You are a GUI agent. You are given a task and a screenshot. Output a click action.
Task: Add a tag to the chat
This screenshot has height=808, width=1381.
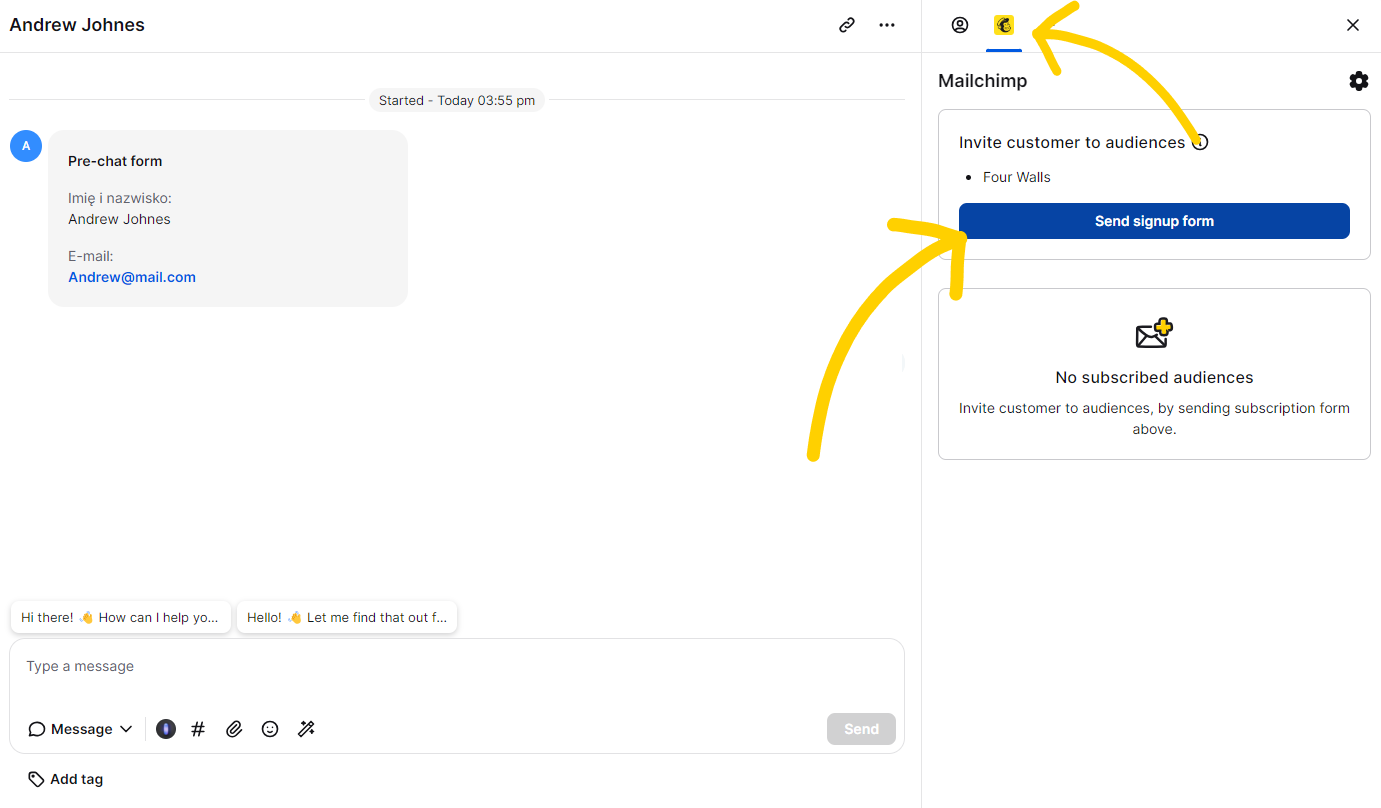66,779
